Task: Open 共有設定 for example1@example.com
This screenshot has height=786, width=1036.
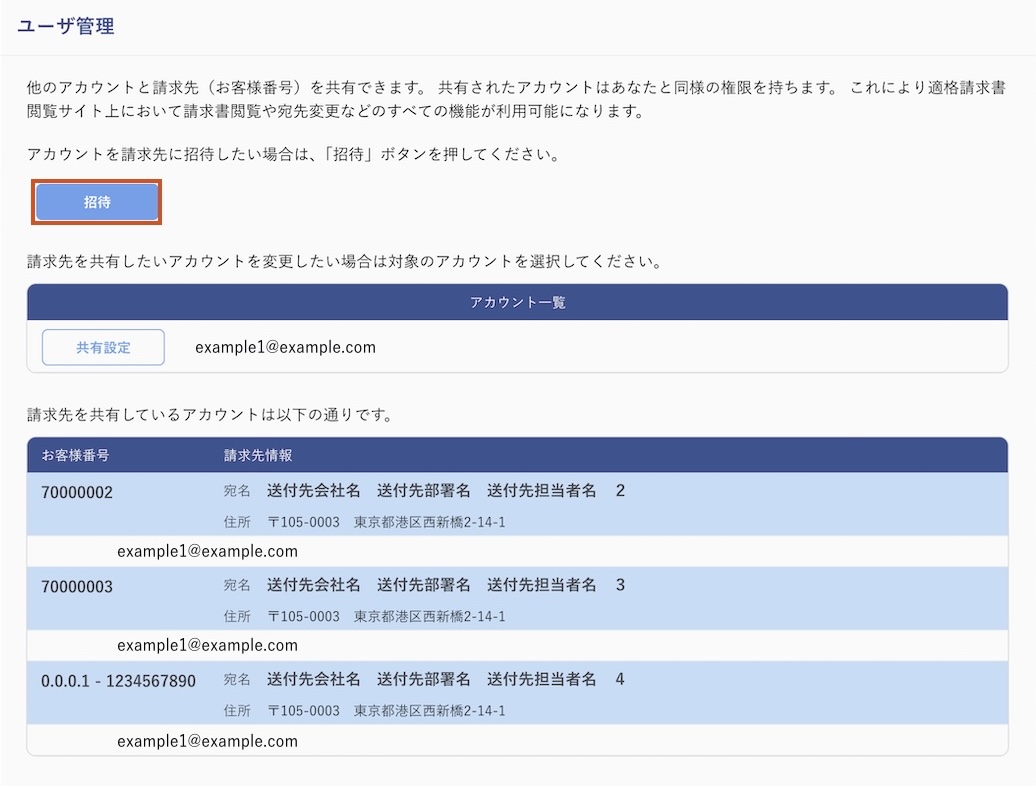Action: tap(103, 348)
